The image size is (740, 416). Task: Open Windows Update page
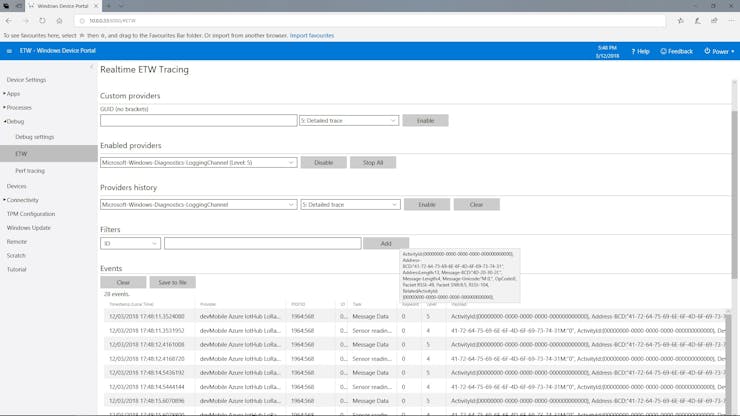pyautogui.click(x=28, y=228)
